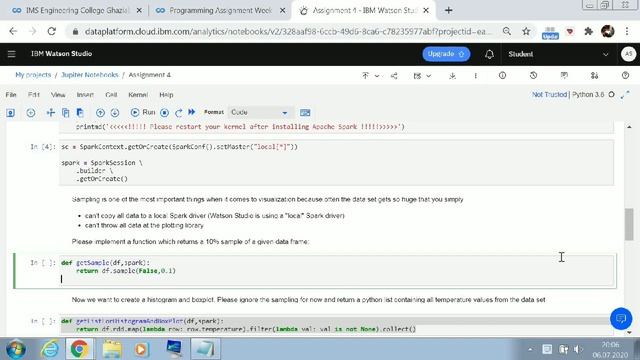
Task: Expand the chevron next to publish icon
Action: coord(377,76)
